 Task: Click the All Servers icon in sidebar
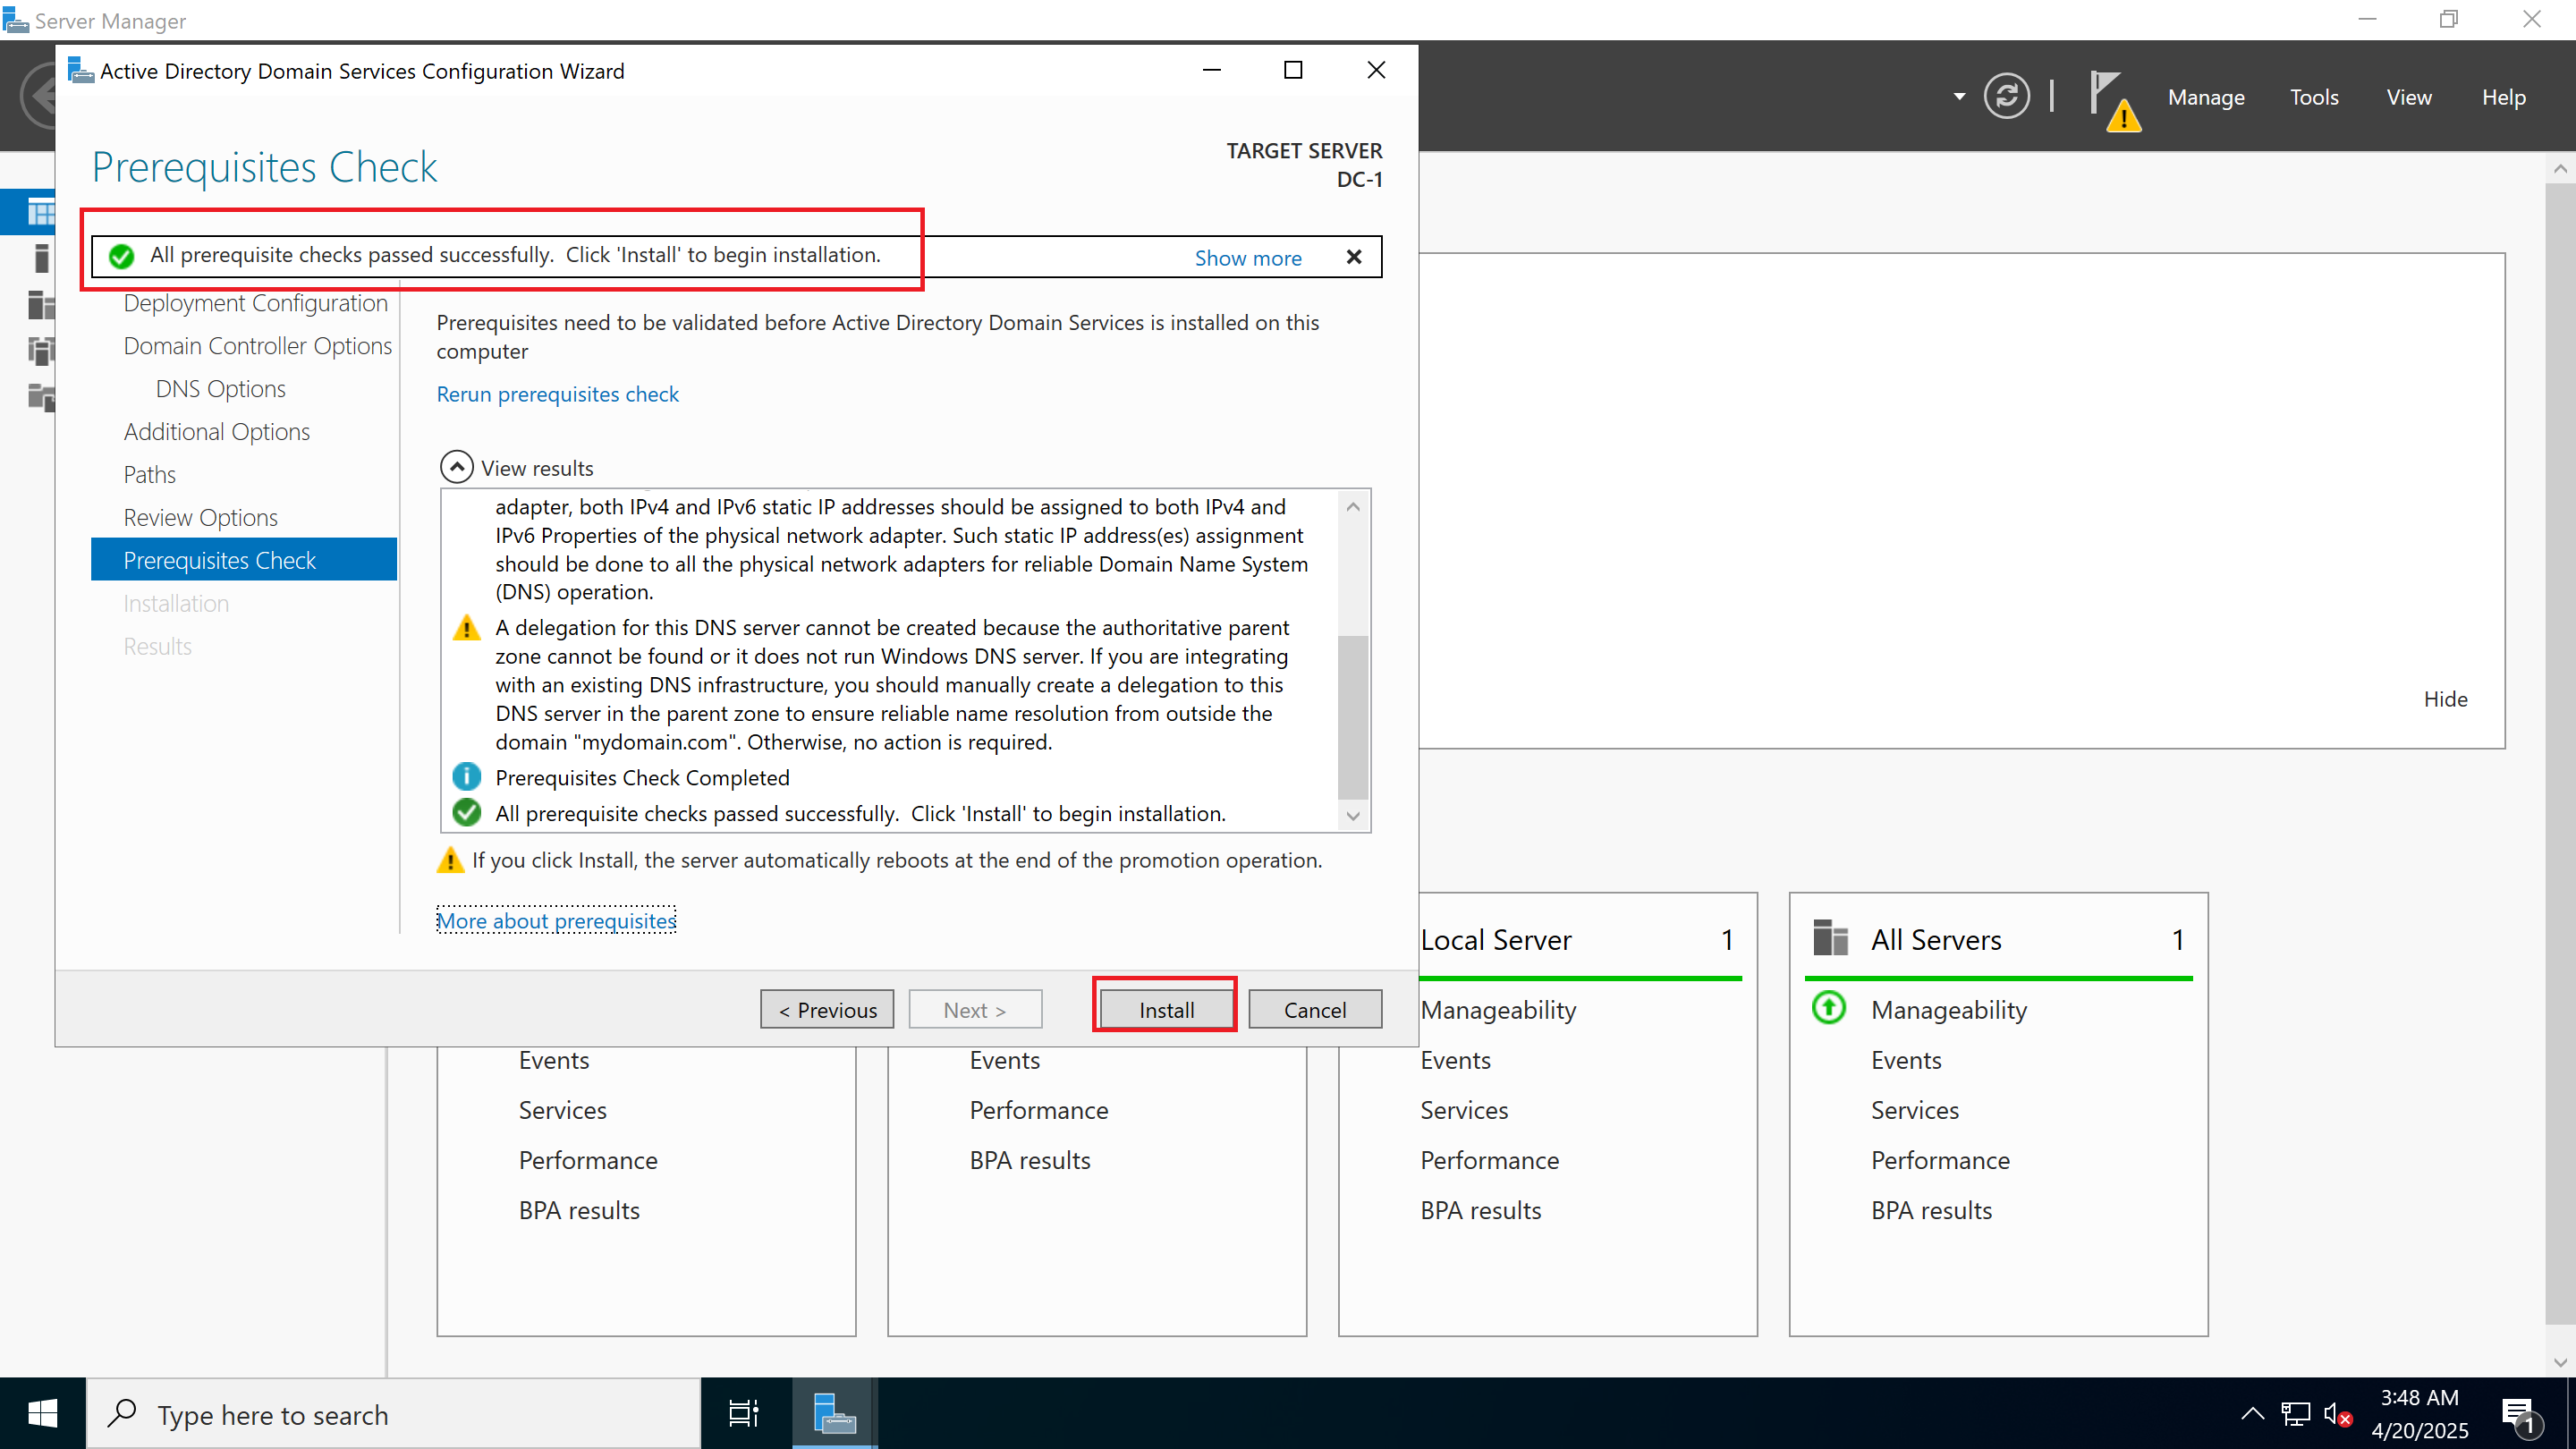pyautogui.click(x=40, y=304)
